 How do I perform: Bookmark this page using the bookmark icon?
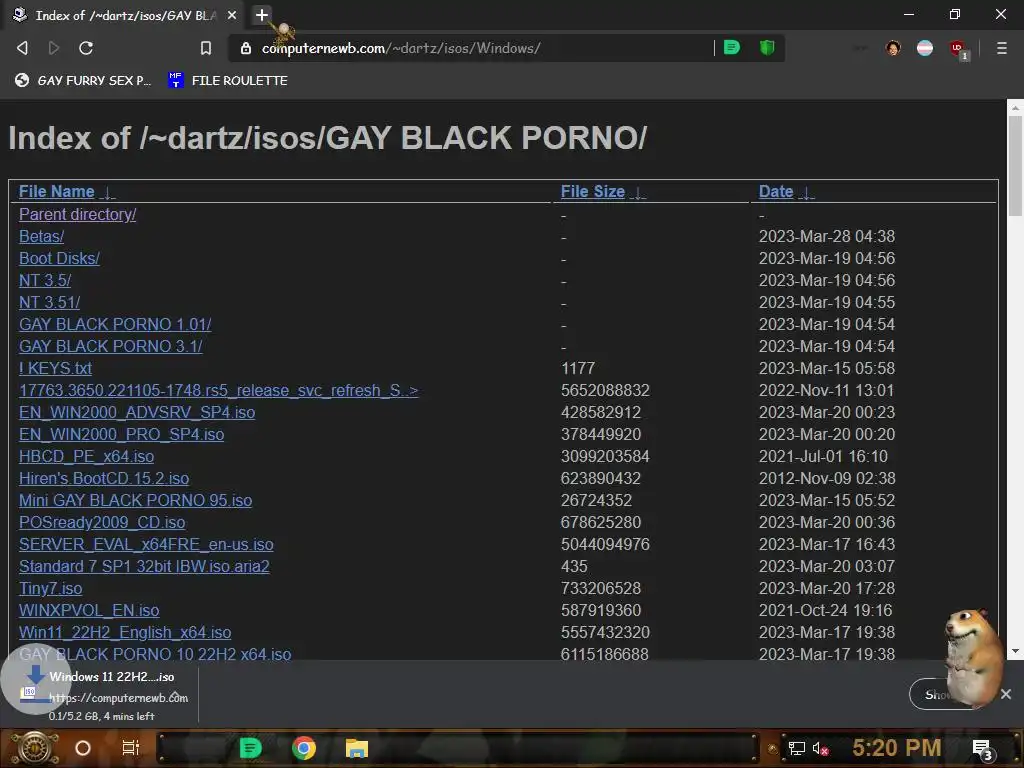pyautogui.click(x=206, y=48)
